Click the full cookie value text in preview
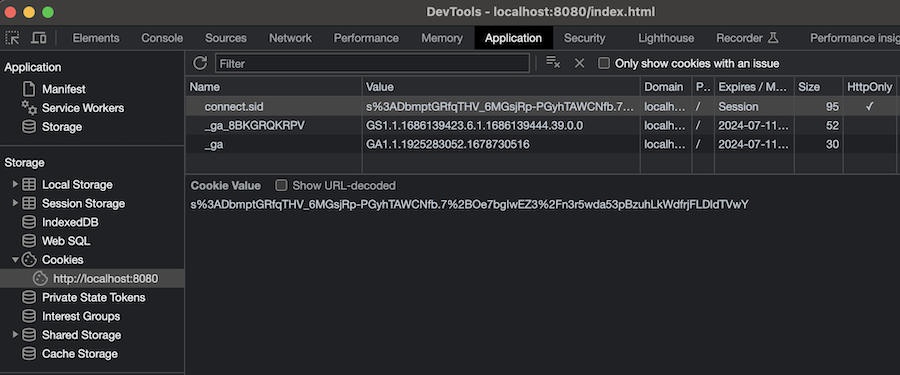Screen dimensions: 900x375 470,204
